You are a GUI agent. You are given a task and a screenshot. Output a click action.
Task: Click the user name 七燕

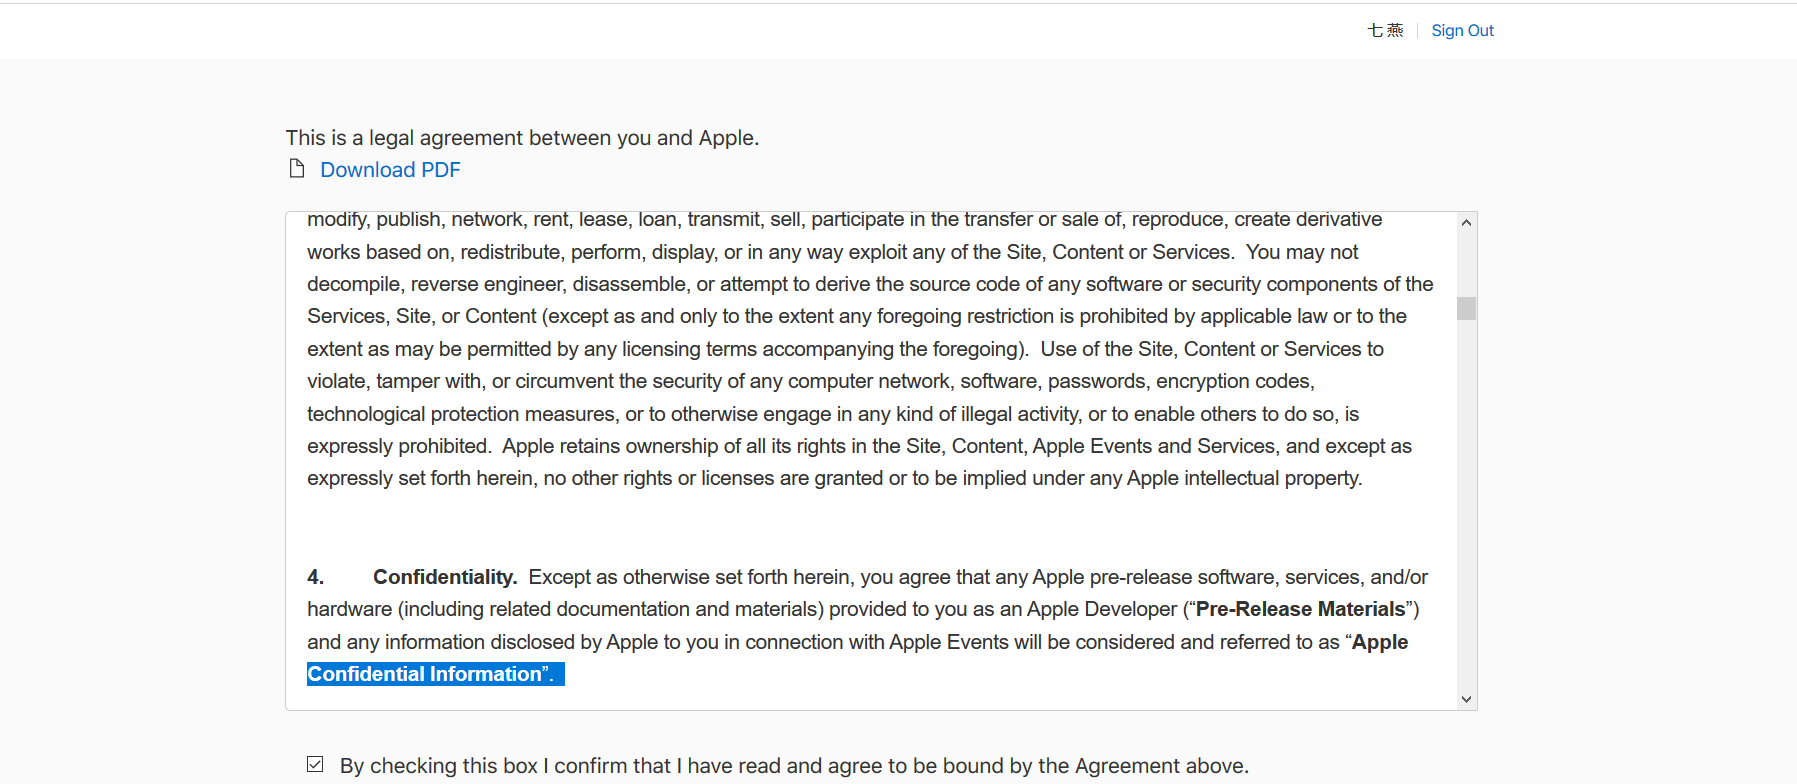(x=1385, y=31)
